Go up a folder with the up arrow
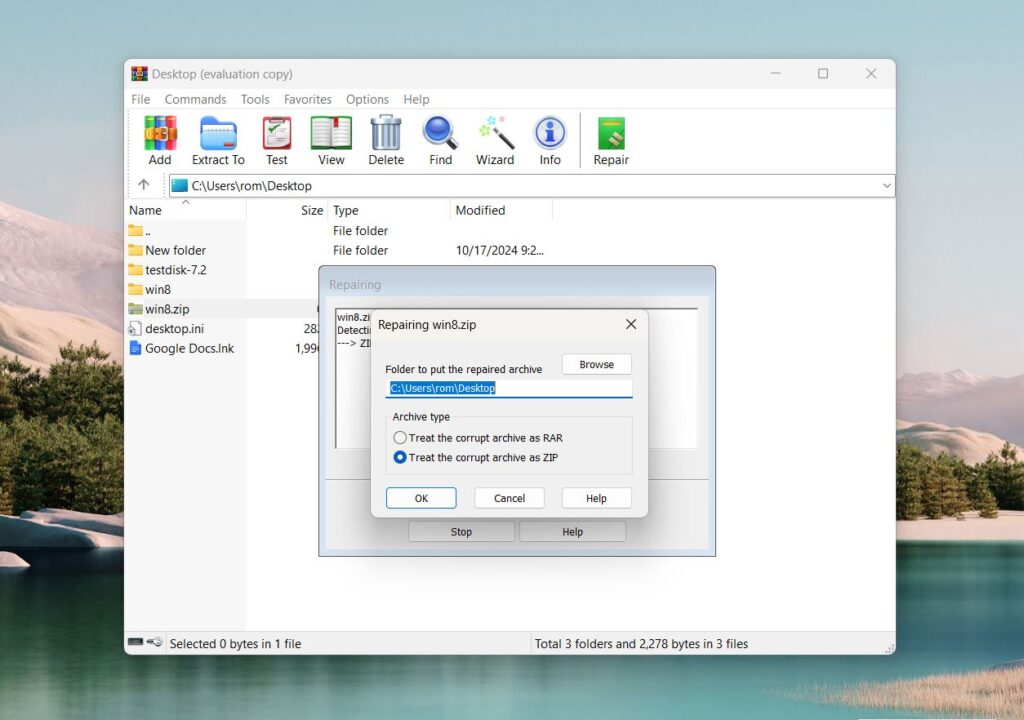Image resolution: width=1024 pixels, height=720 pixels. point(143,185)
